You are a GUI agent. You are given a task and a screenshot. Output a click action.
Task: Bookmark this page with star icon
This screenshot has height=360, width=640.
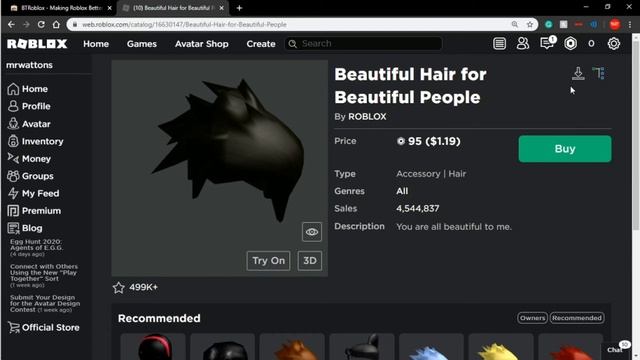click(x=530, y=24)
